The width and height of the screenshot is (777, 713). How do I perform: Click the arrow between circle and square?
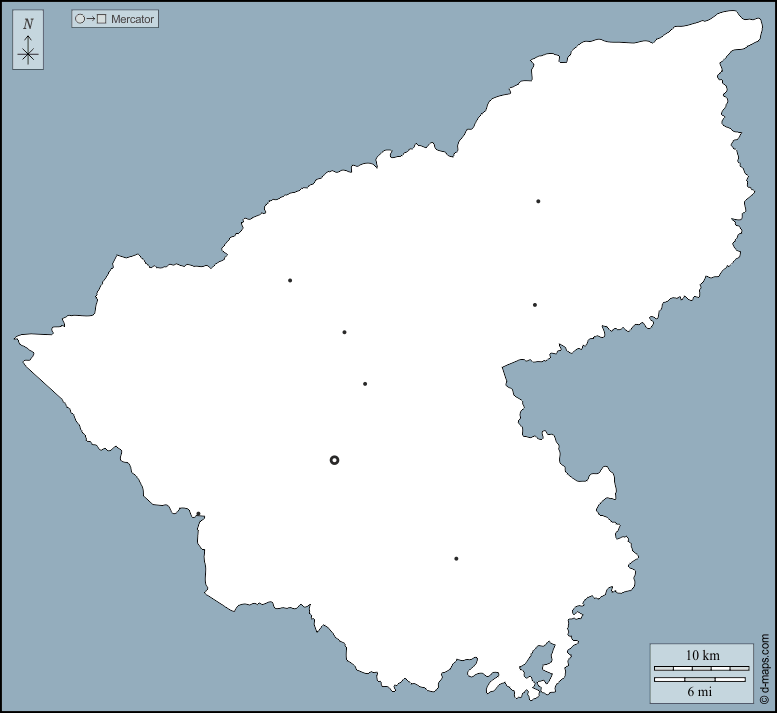(x=91, y=19)
